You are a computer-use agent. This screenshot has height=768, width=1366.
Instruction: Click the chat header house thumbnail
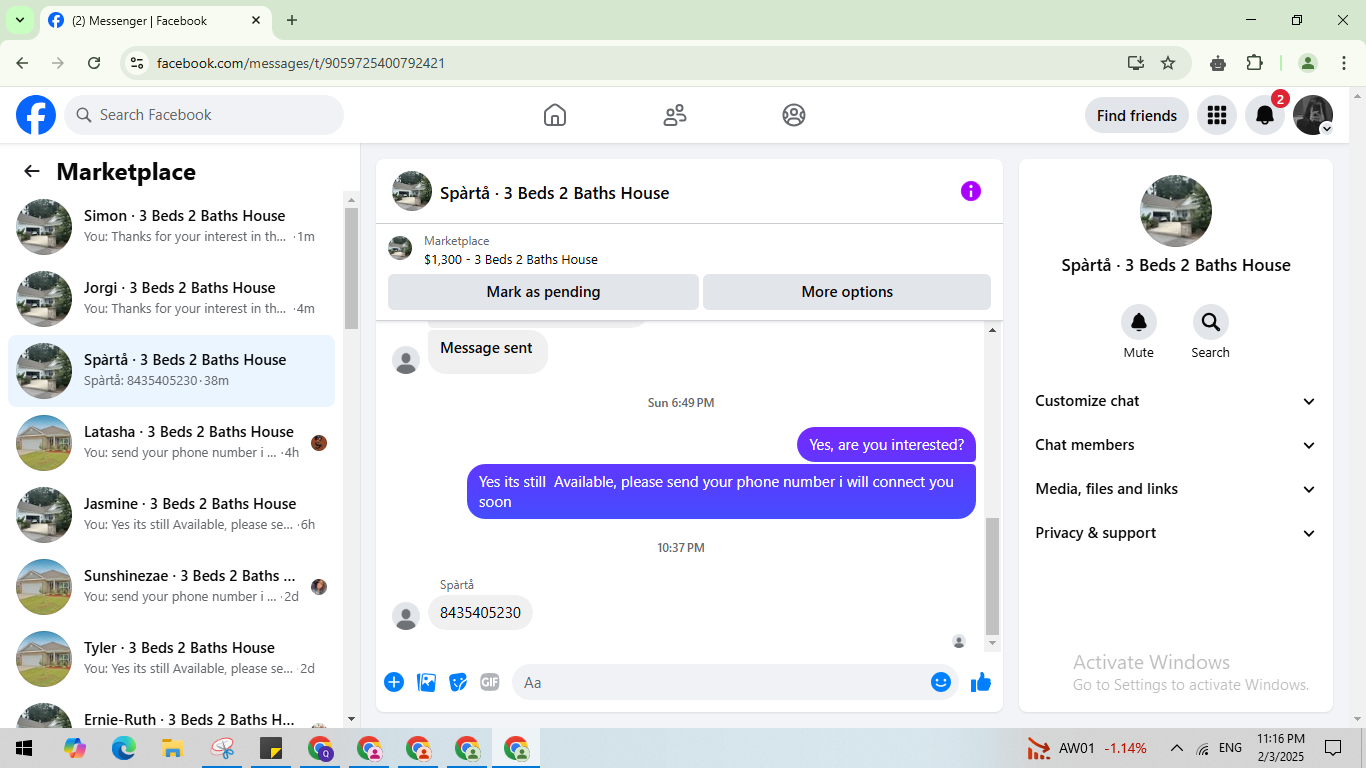point(412,191)
